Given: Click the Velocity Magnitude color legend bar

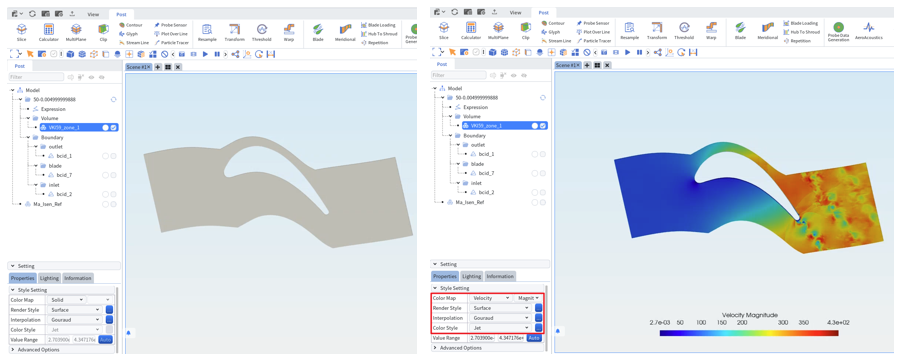Looking at the screenshot, I should coord(749,333).
